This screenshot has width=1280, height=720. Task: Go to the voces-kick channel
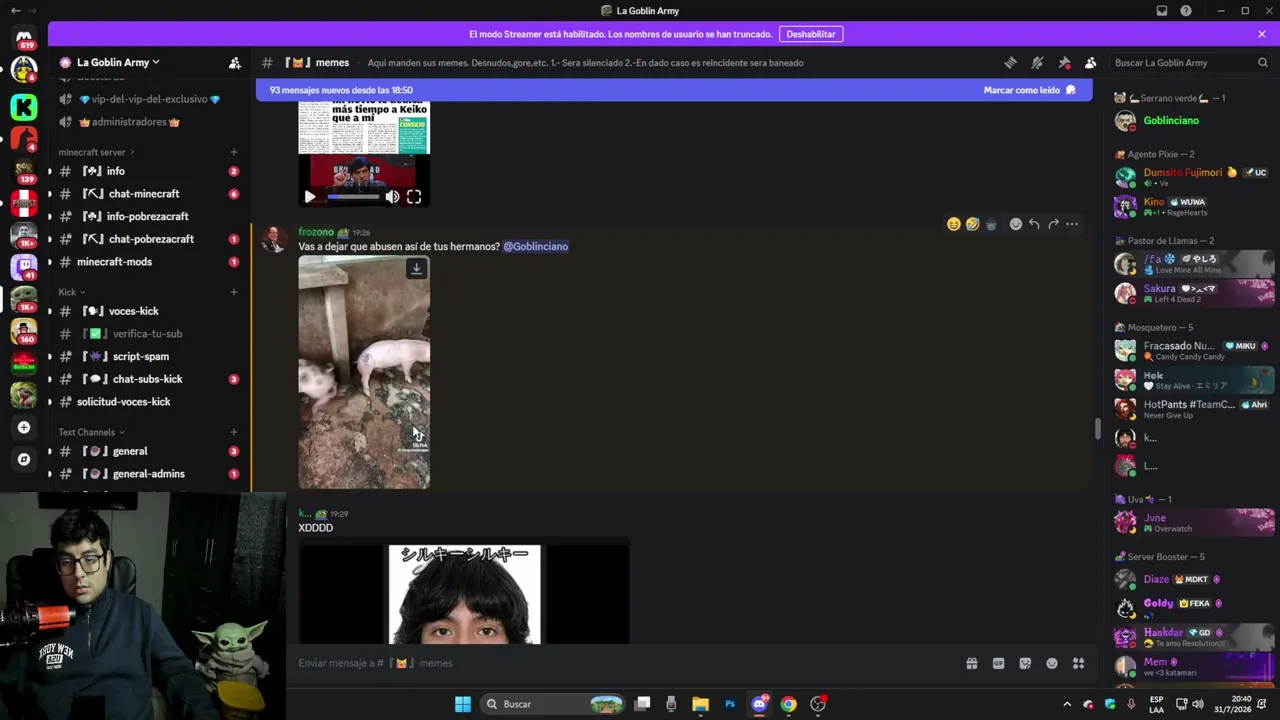click(x=148, y=311)
